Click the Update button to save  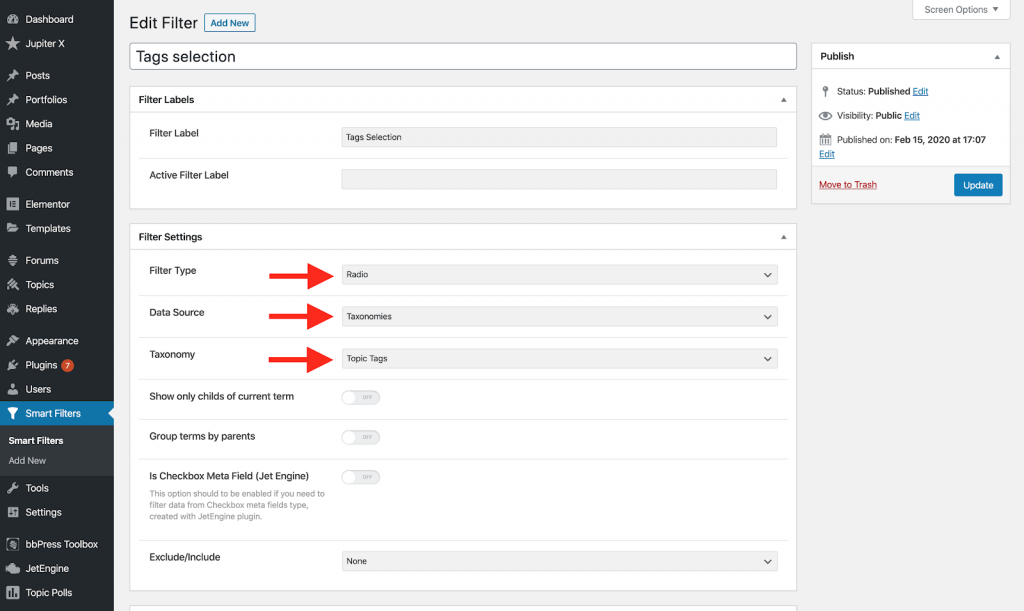click(x=977, y=184)
